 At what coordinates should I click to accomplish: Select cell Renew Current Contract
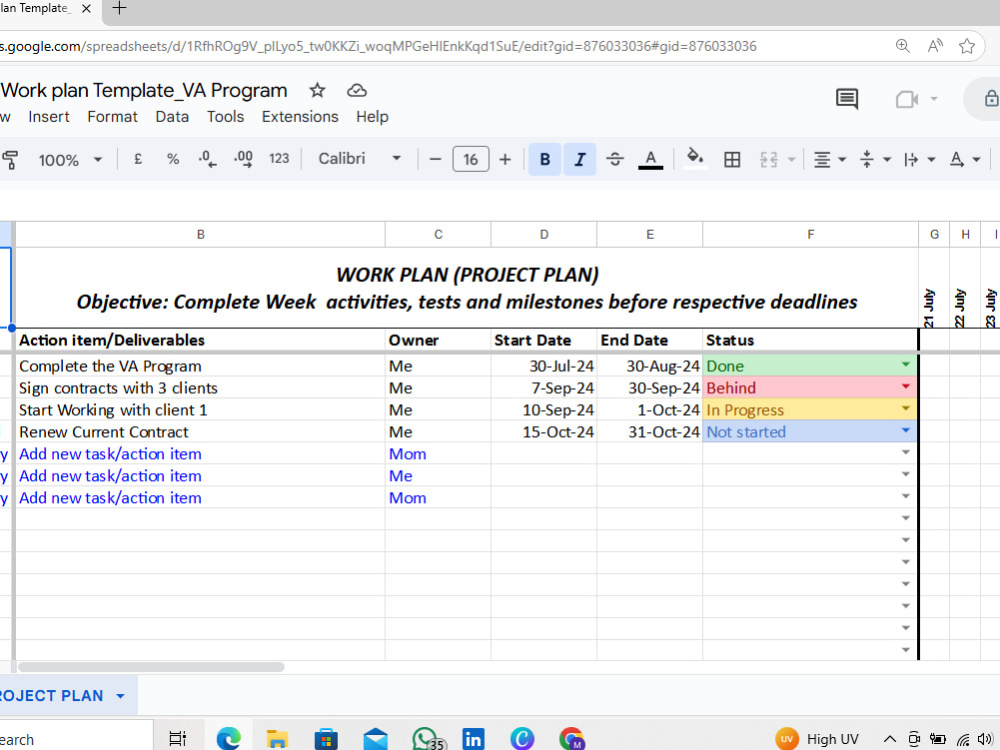[x=200, y=432]
